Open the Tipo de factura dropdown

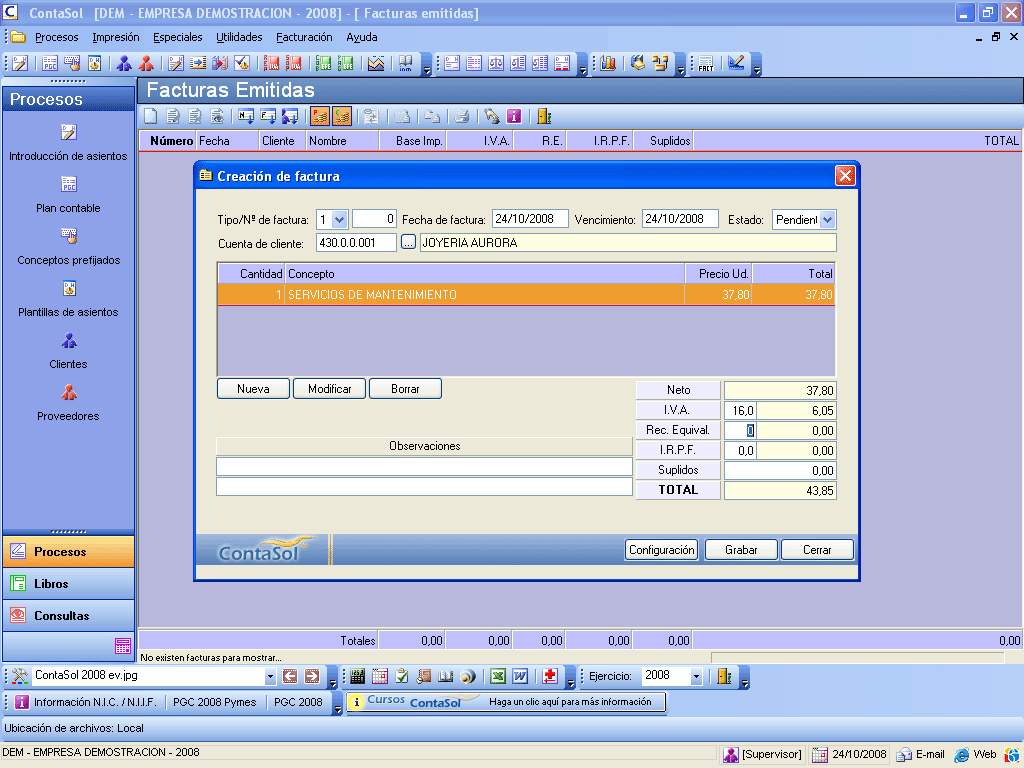pyautogui.click(x=339, y=220)
